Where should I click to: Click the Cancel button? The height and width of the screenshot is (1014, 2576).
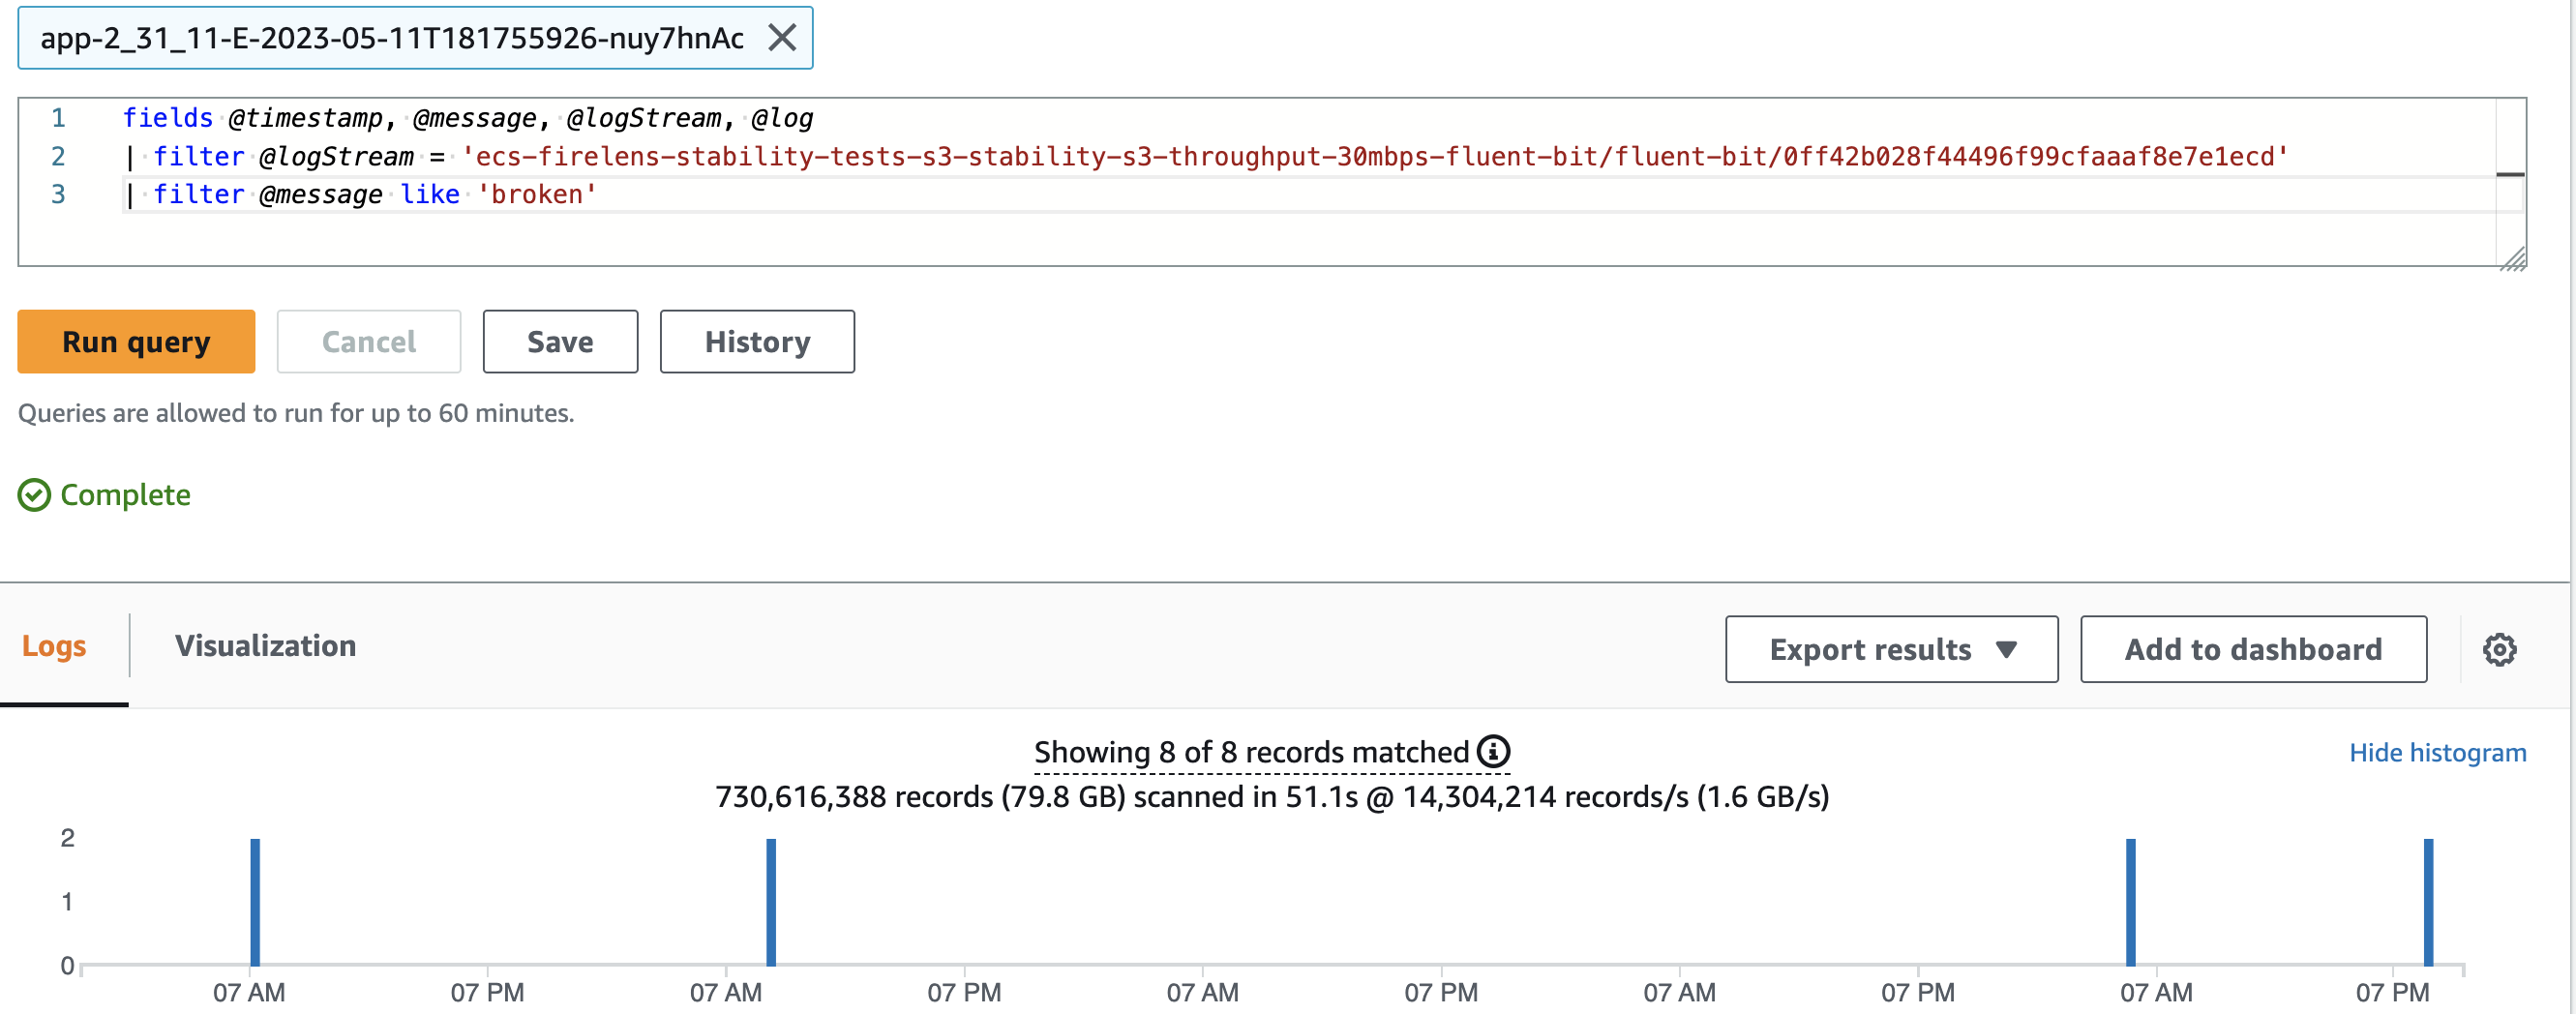point(368,341)
